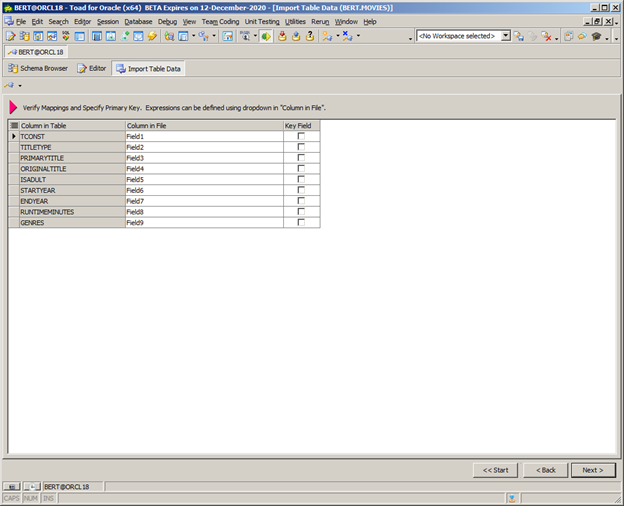Click the BERT@ORCL18 label in status bar
Screen dimensions: 624x506
[66, 486]
